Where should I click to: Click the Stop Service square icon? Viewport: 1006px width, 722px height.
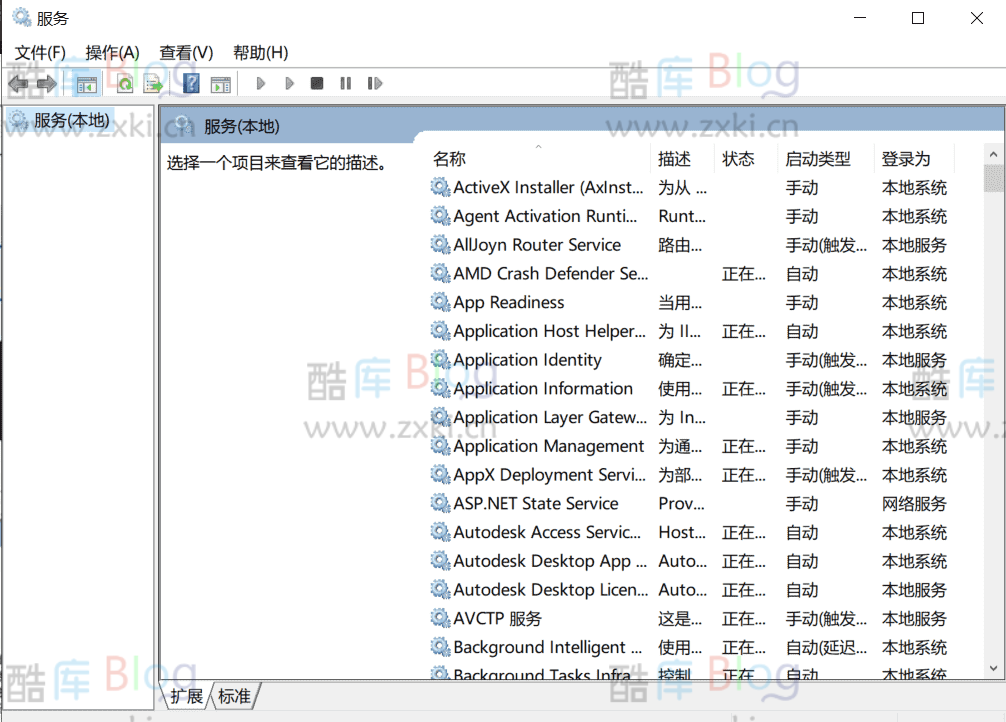coord(316,83)
